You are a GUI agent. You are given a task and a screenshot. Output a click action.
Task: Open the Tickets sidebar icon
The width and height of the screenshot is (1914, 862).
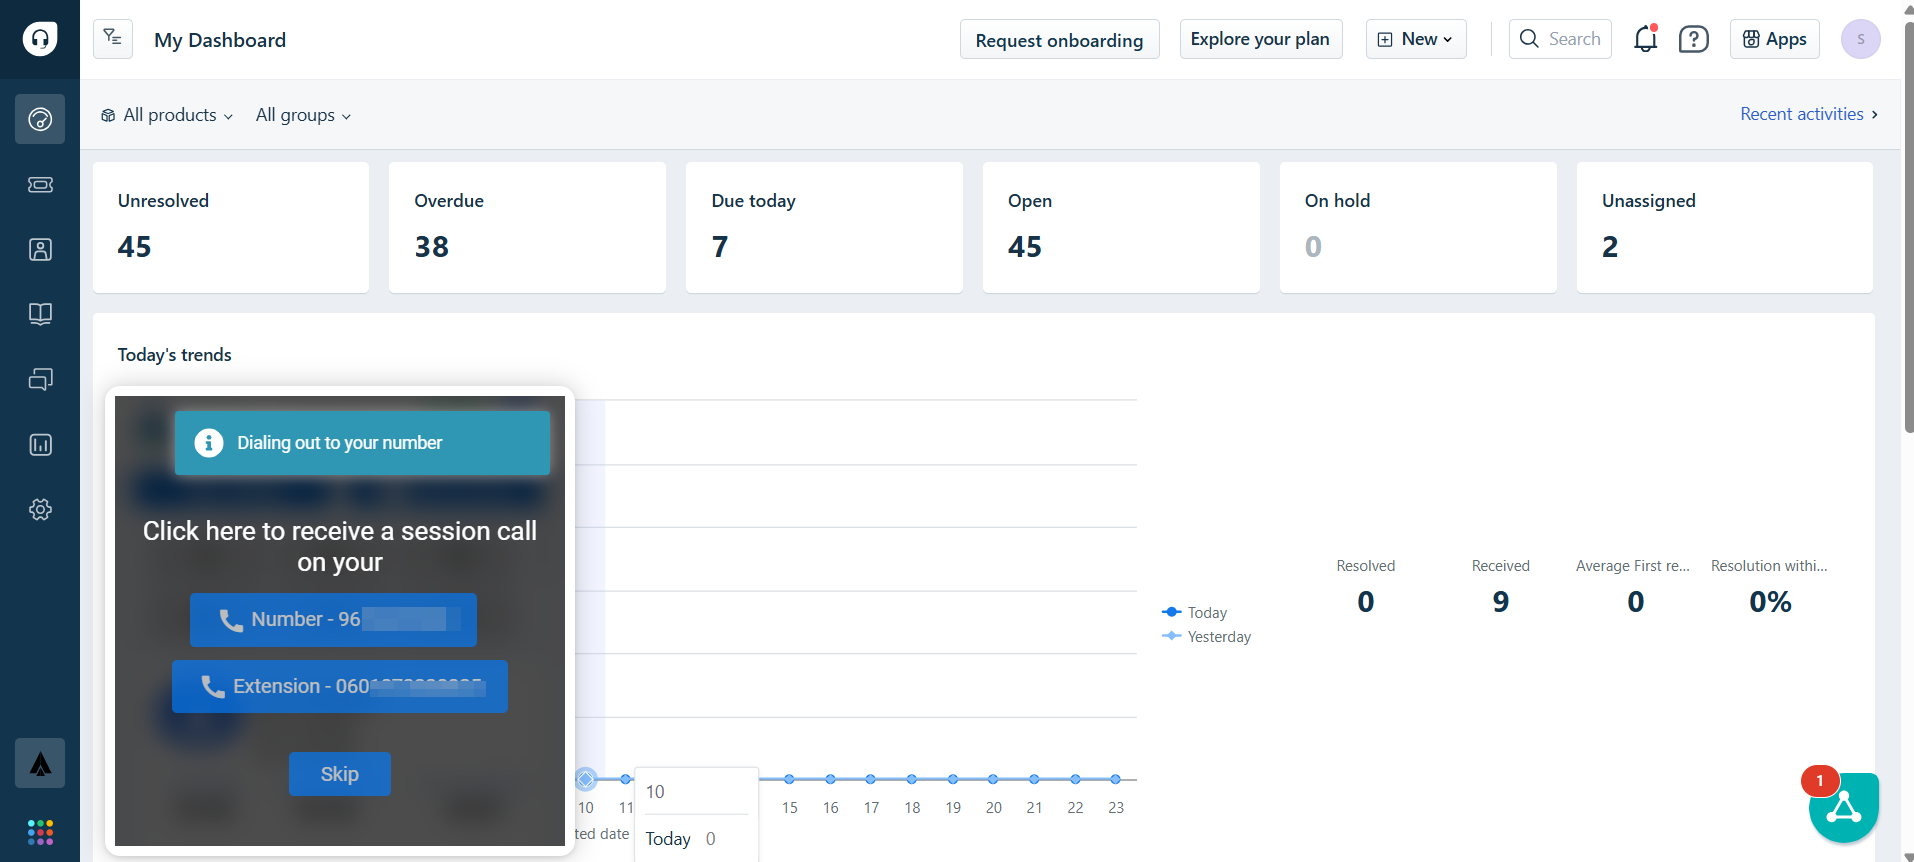40,184
